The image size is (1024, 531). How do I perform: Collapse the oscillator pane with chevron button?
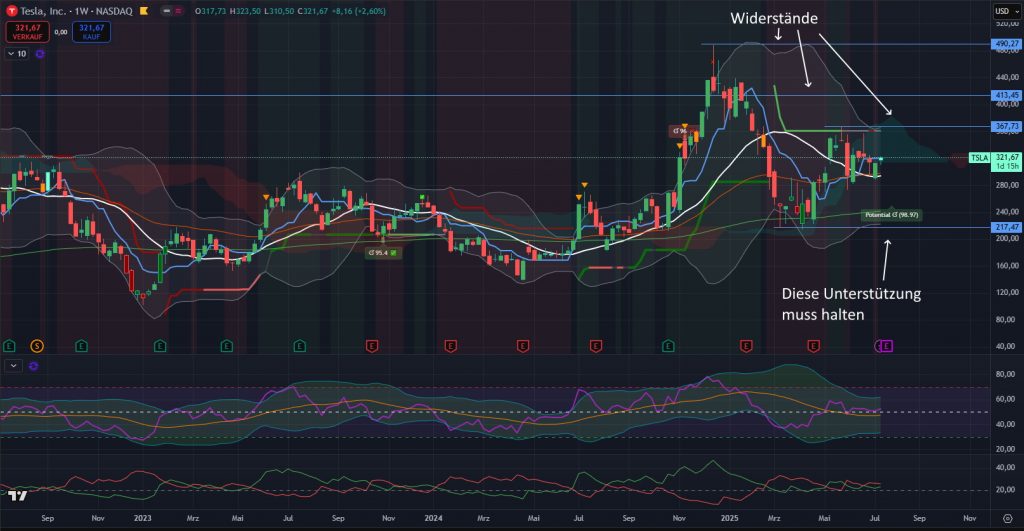pos(13,366)
